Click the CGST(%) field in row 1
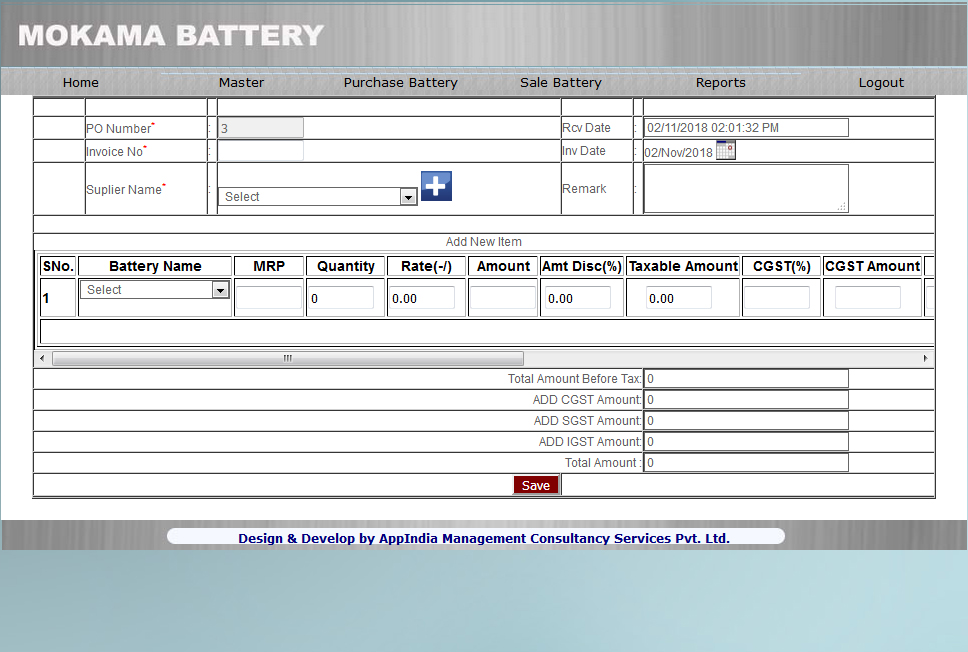 tap(777, 298)
